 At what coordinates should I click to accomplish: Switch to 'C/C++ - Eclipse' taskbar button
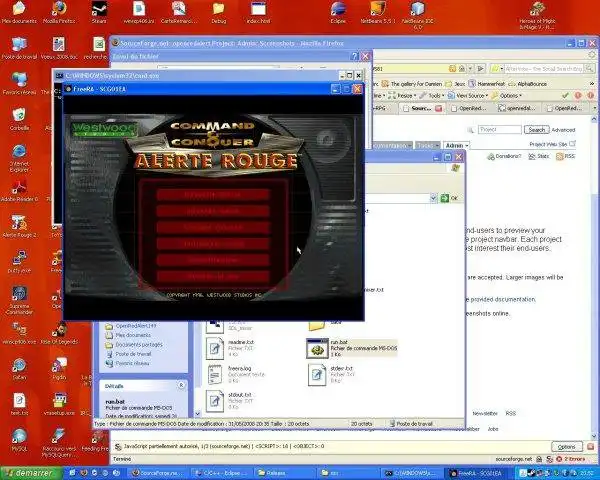(x=221, y=473)
